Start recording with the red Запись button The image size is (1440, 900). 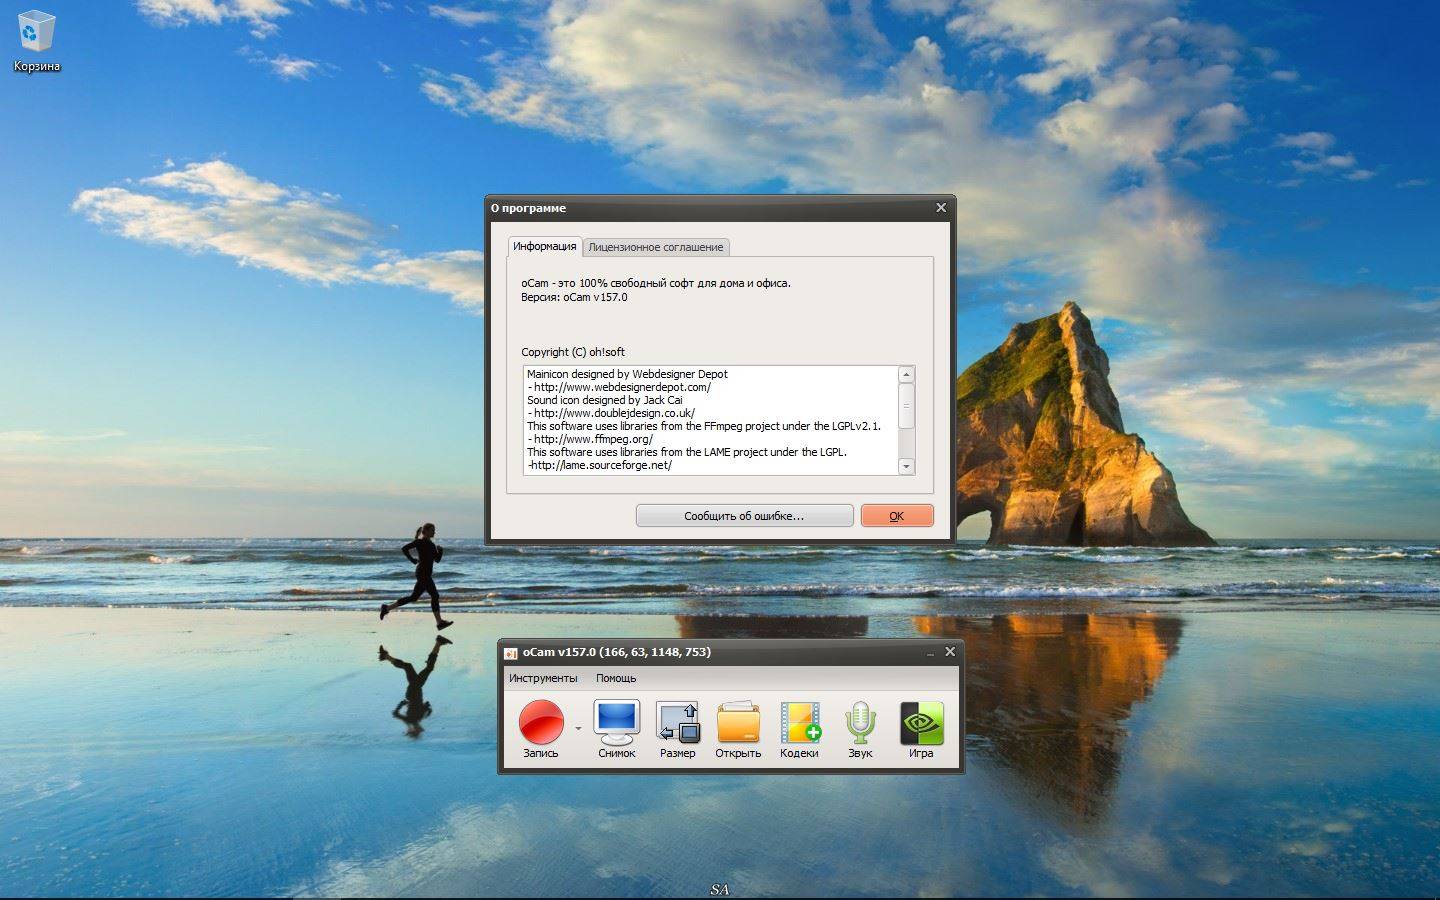pos(541,729)
